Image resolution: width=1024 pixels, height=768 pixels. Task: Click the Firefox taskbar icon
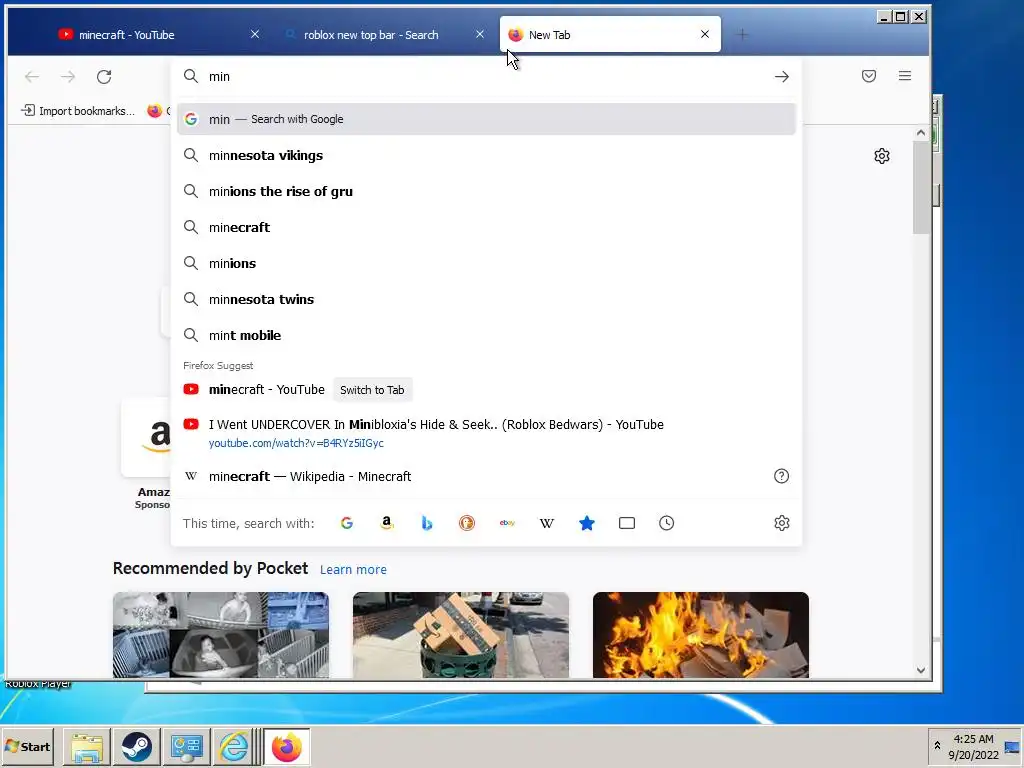pos(287,746)
